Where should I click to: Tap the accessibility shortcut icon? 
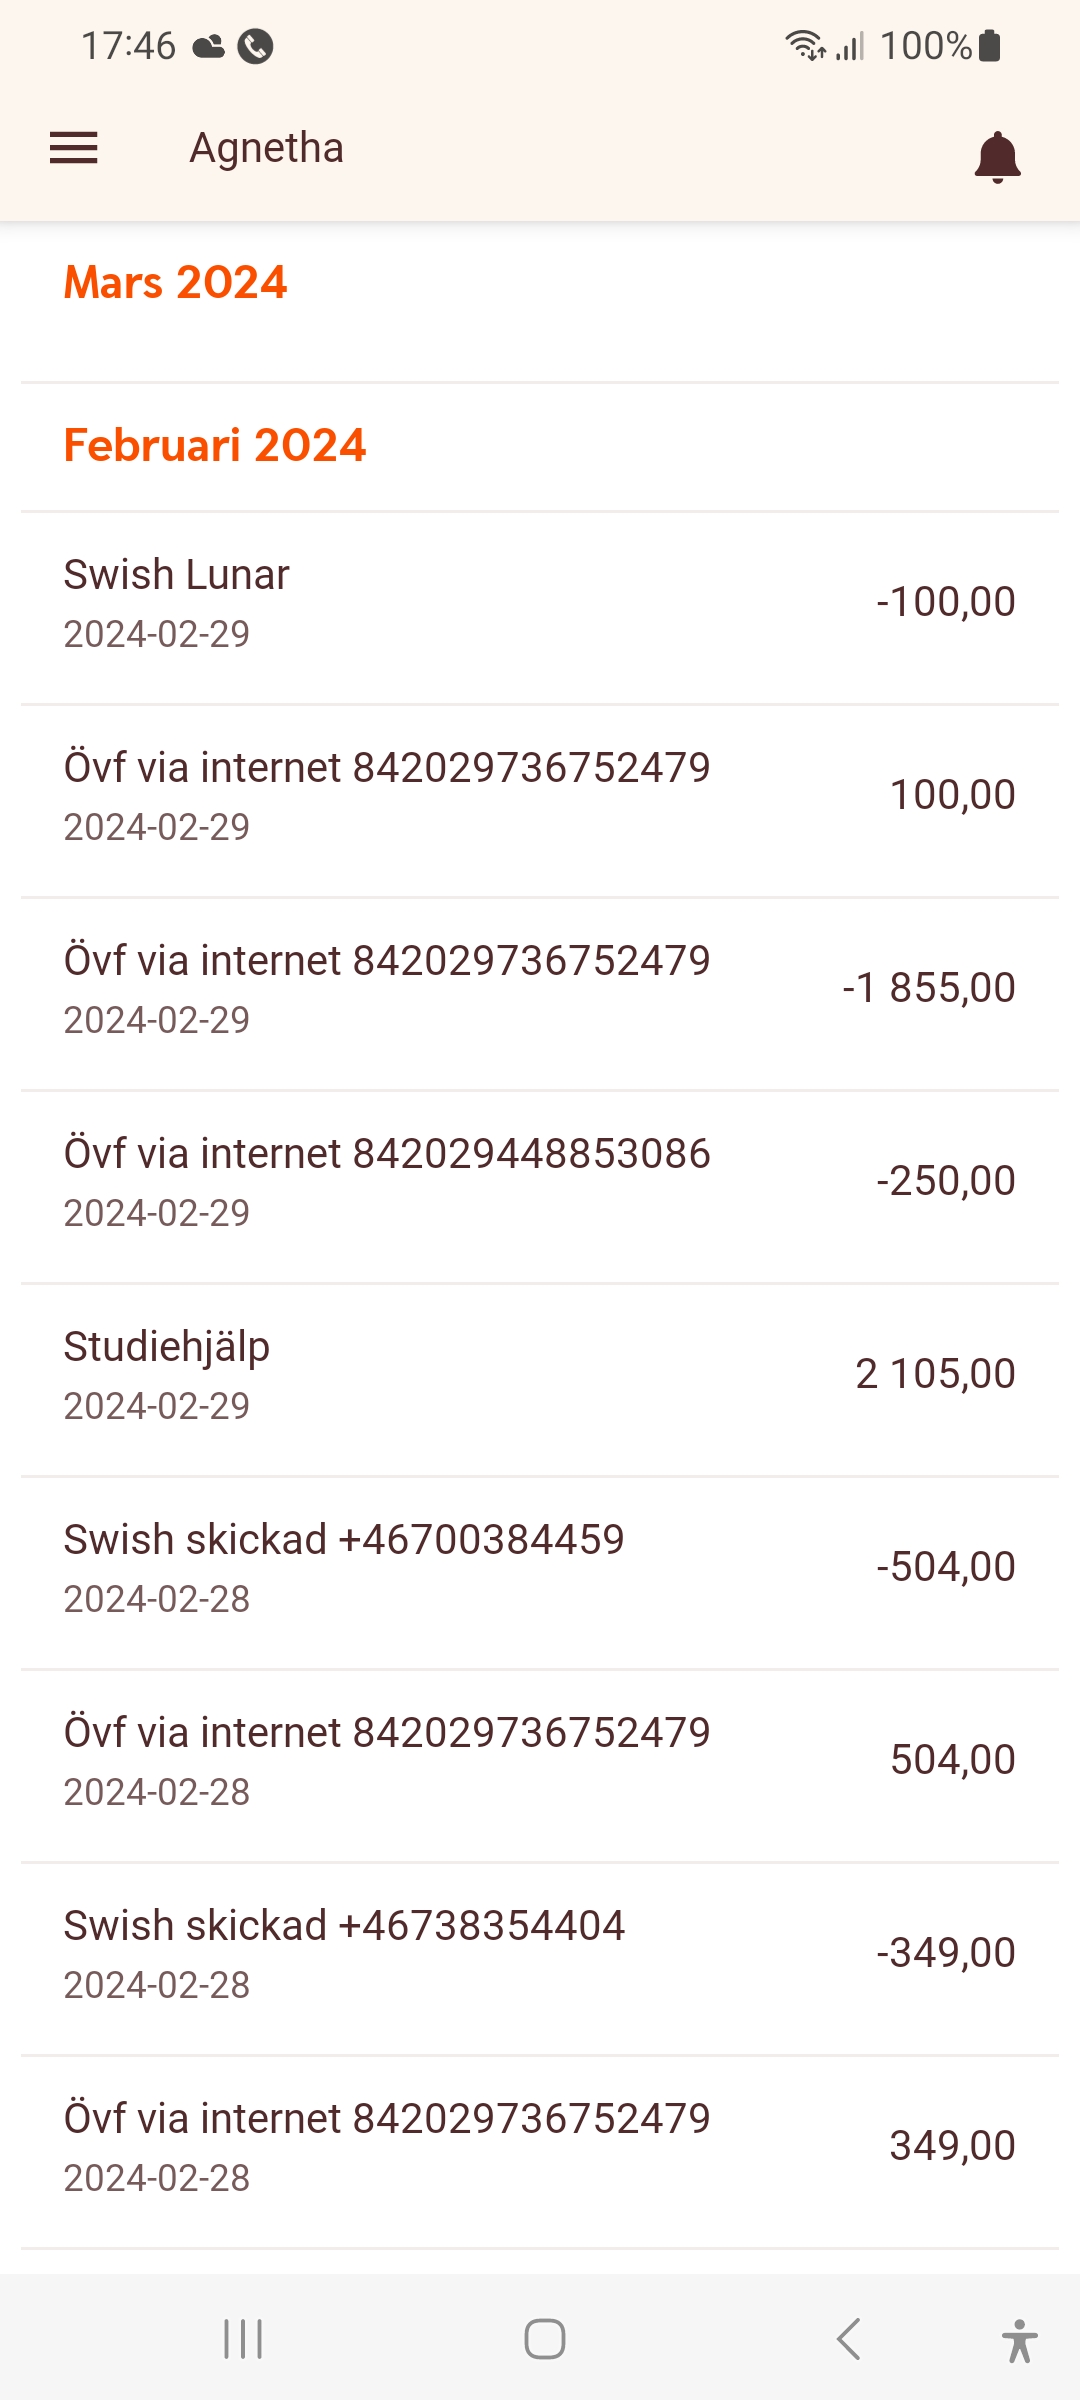(x=1019, y=2340)
